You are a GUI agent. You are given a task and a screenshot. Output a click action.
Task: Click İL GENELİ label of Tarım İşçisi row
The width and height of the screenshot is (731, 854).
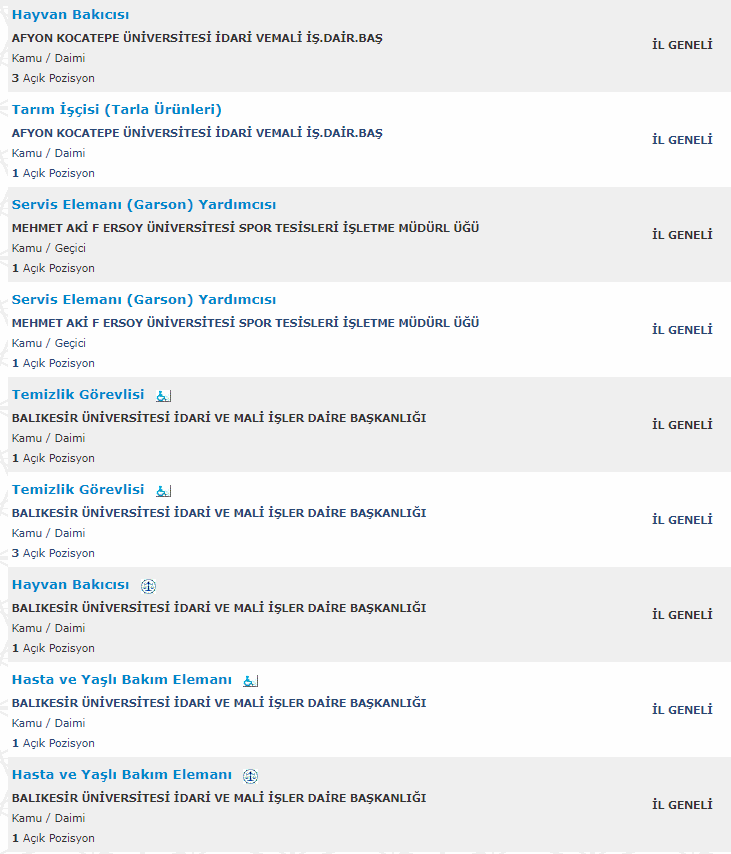coord(682,140)
